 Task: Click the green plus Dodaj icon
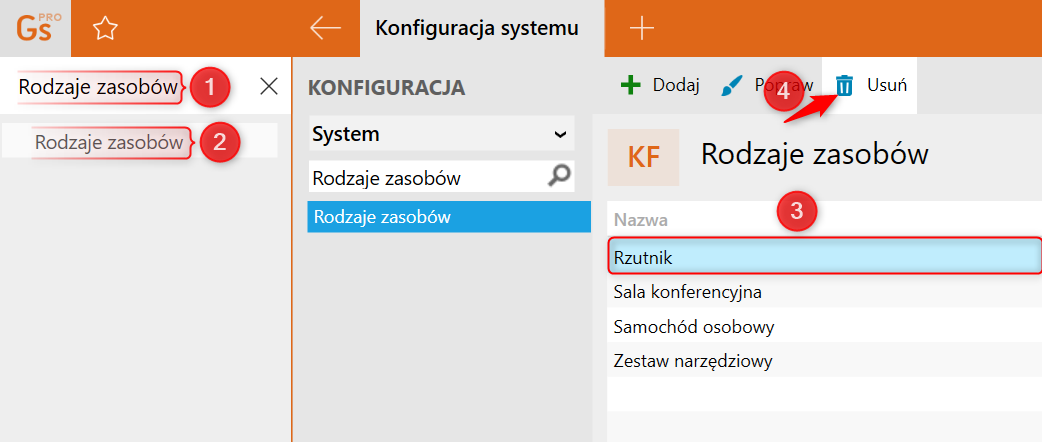(630, 85)
